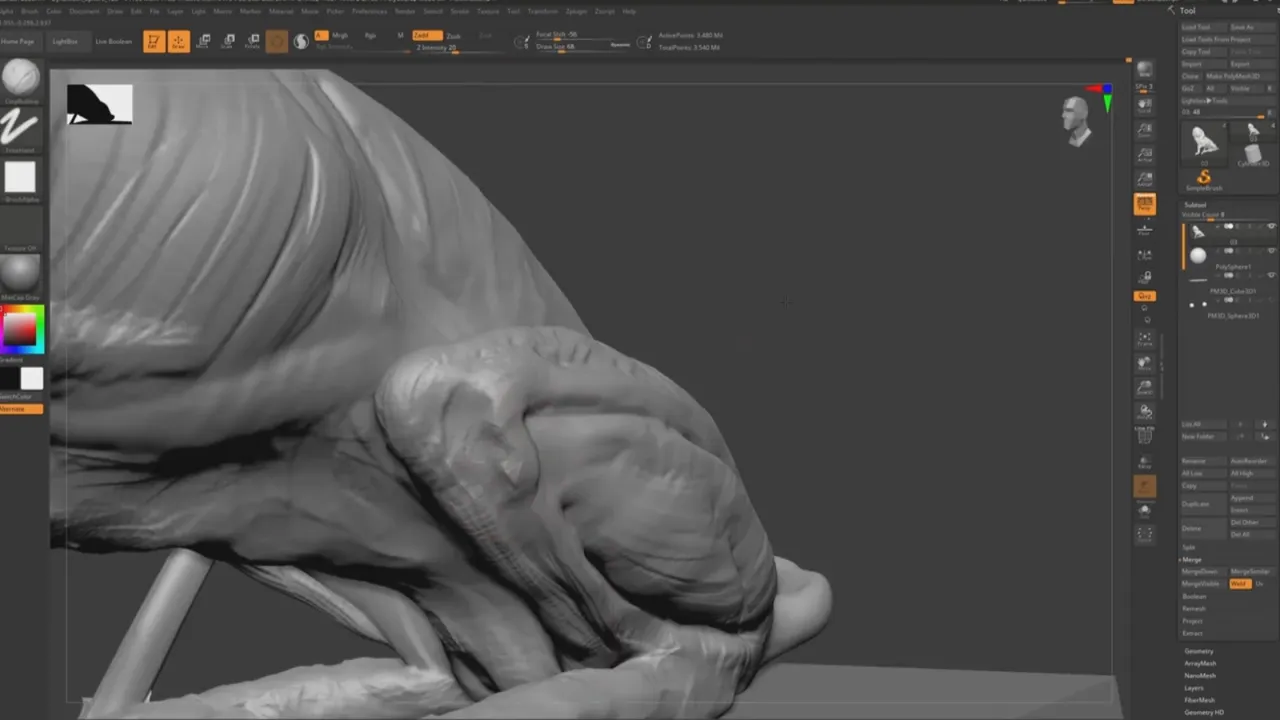This screenshot has height=720, width=1280.
Task: Click the Load Tool button
Action: pos(1203,27)
